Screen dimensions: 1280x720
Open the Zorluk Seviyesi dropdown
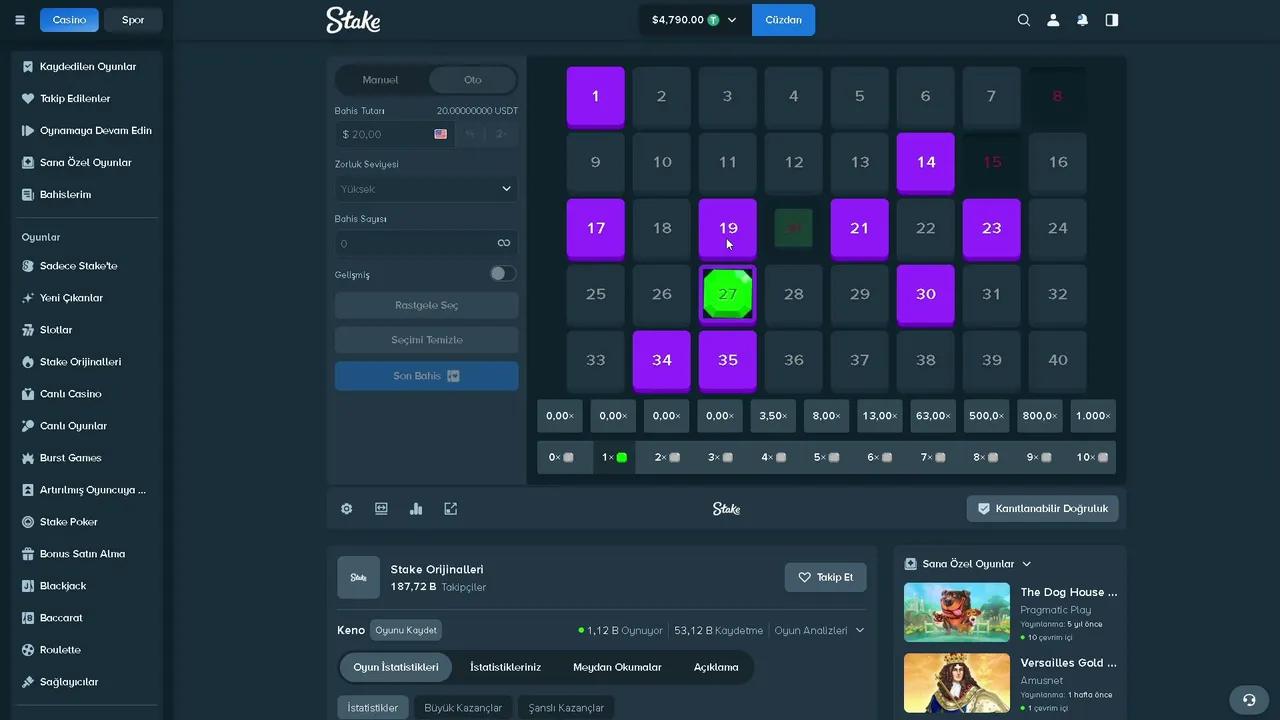427,189
